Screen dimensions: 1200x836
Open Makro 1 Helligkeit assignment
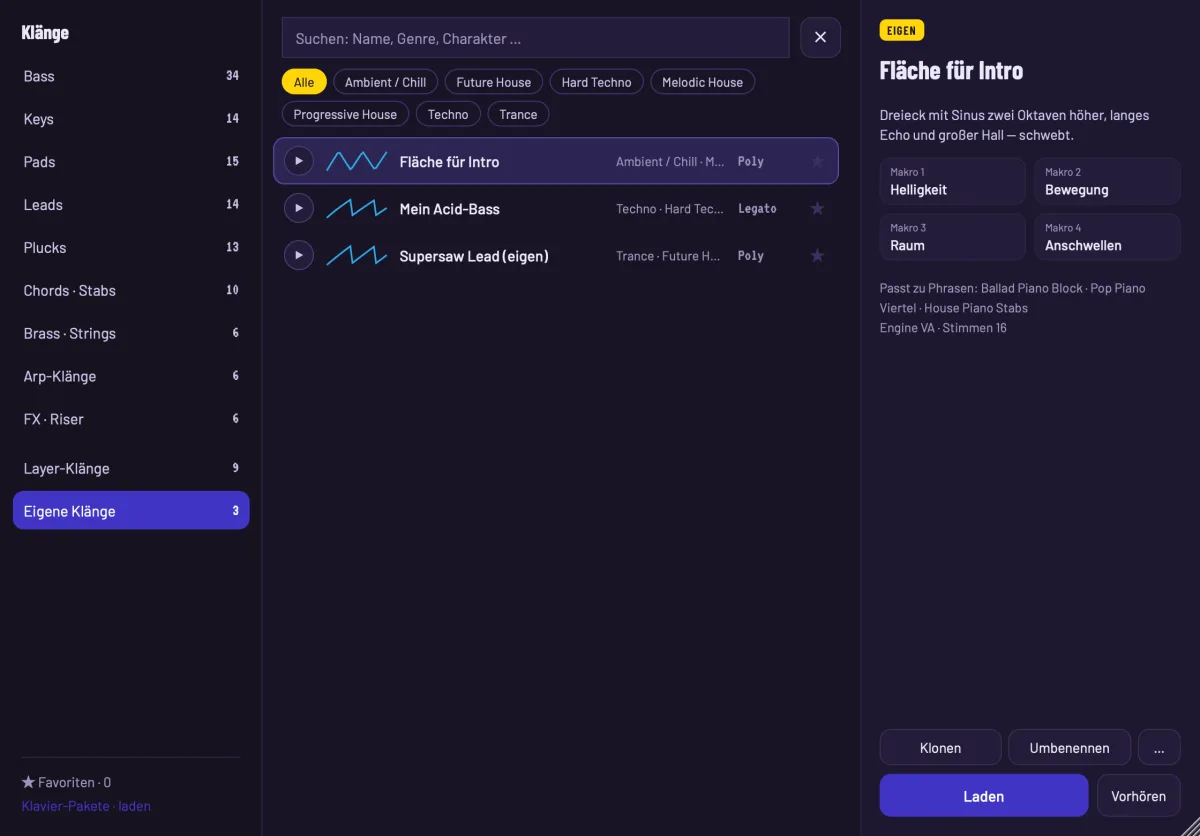pyautogui.click(x=953, y=181)
